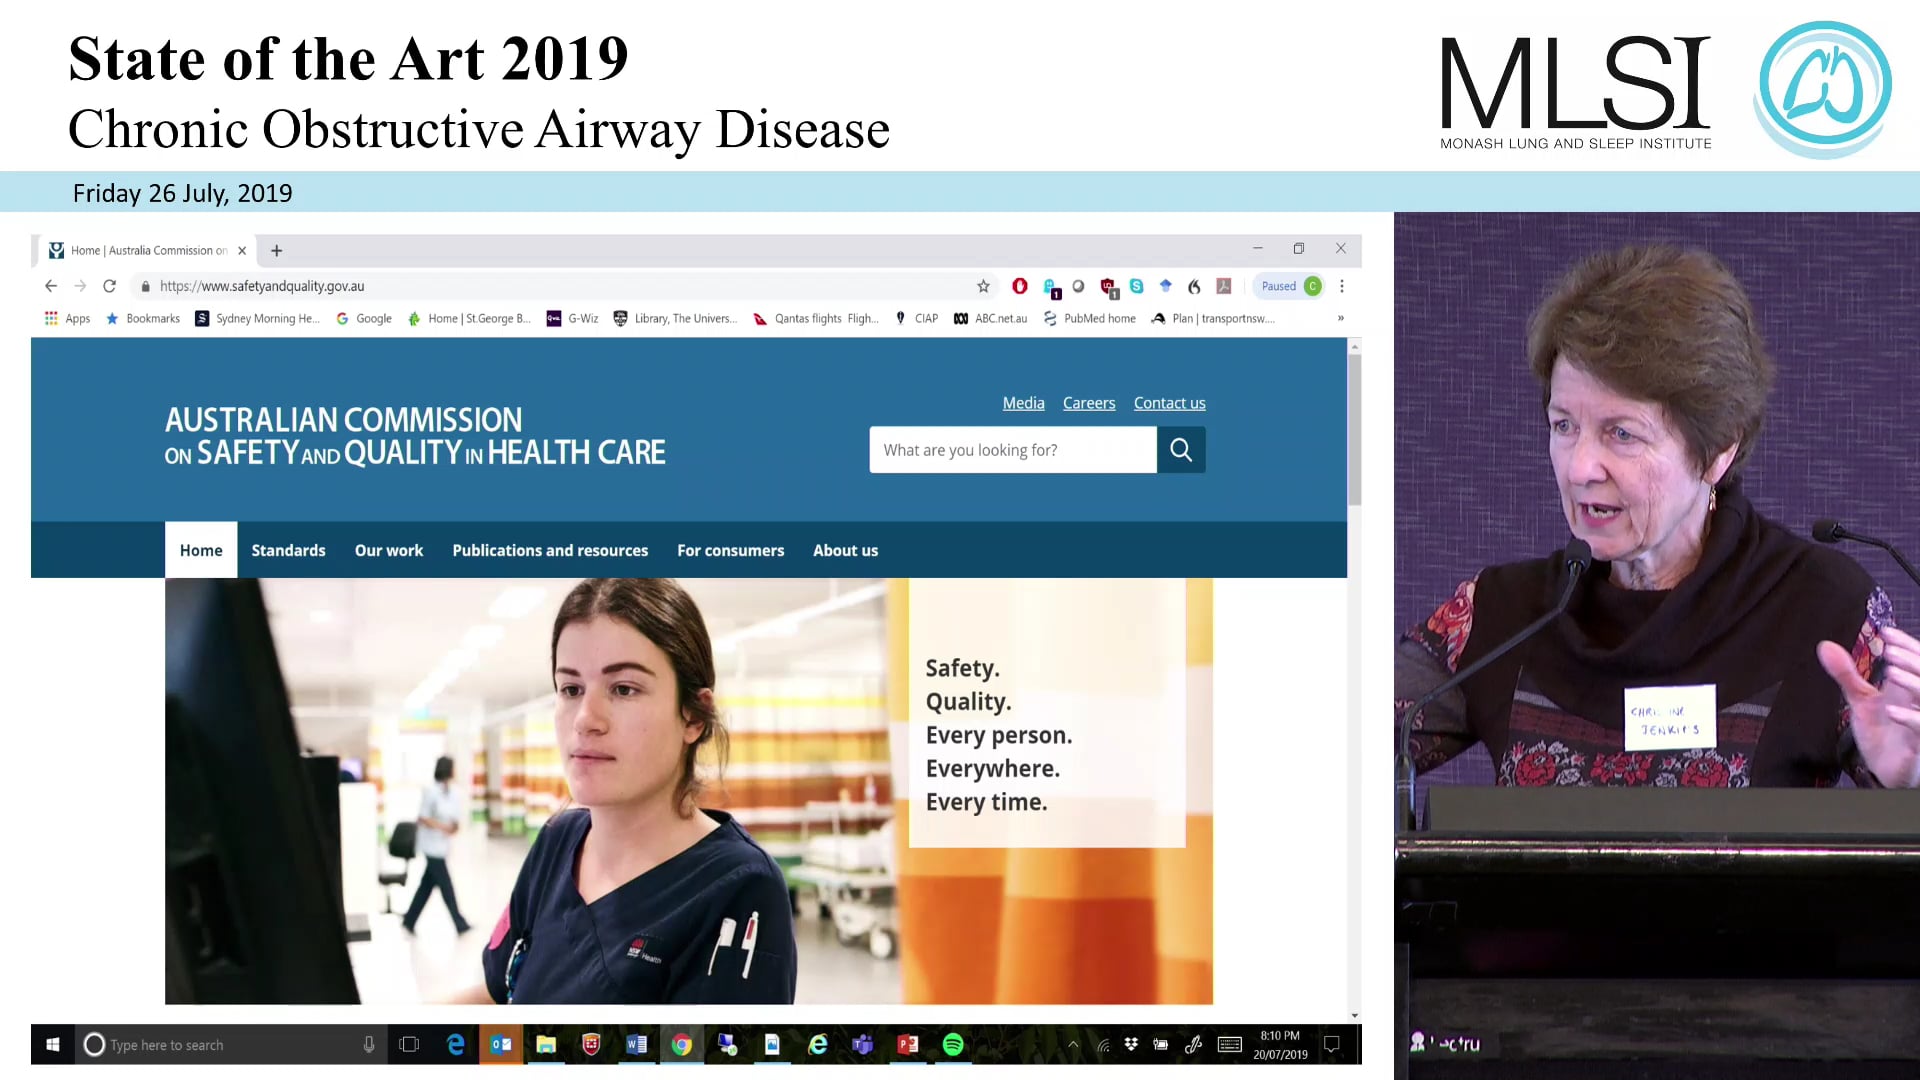Bookmark this page with the star icon
Image resolution: width=1920 pixels, height=1080 pixels.
point(983,286)
